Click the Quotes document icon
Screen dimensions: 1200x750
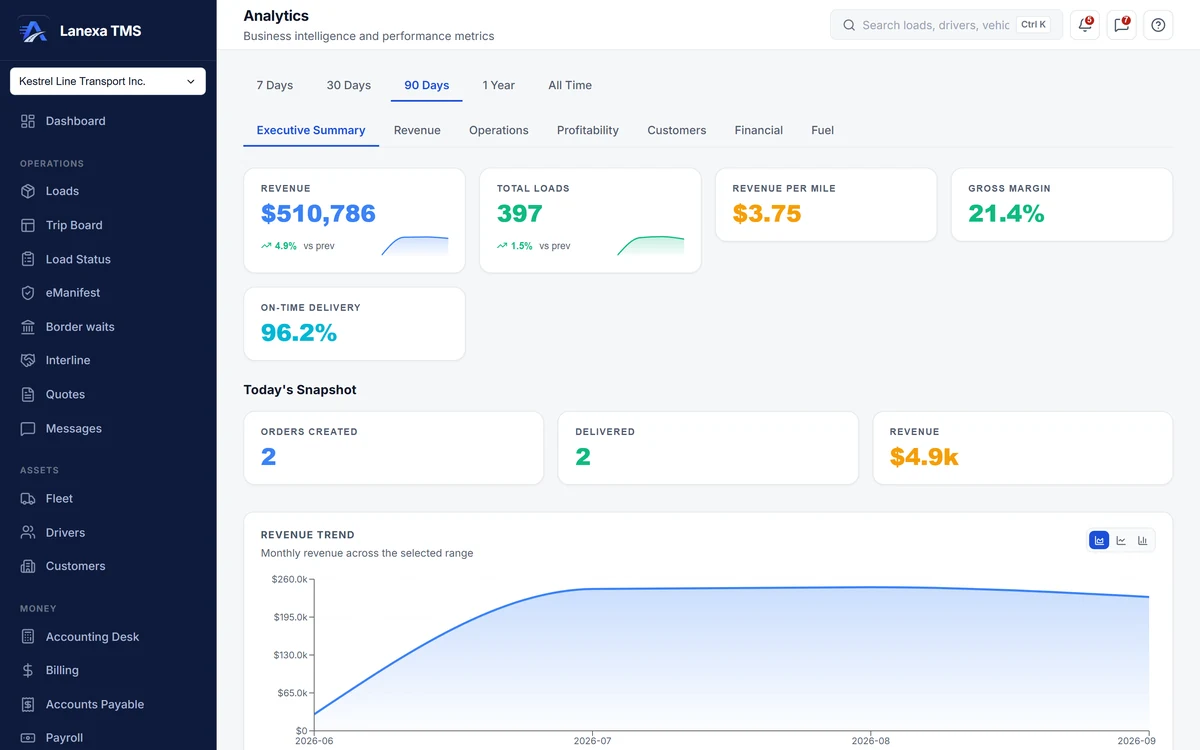pyautogui.click(x=28, y=394)
